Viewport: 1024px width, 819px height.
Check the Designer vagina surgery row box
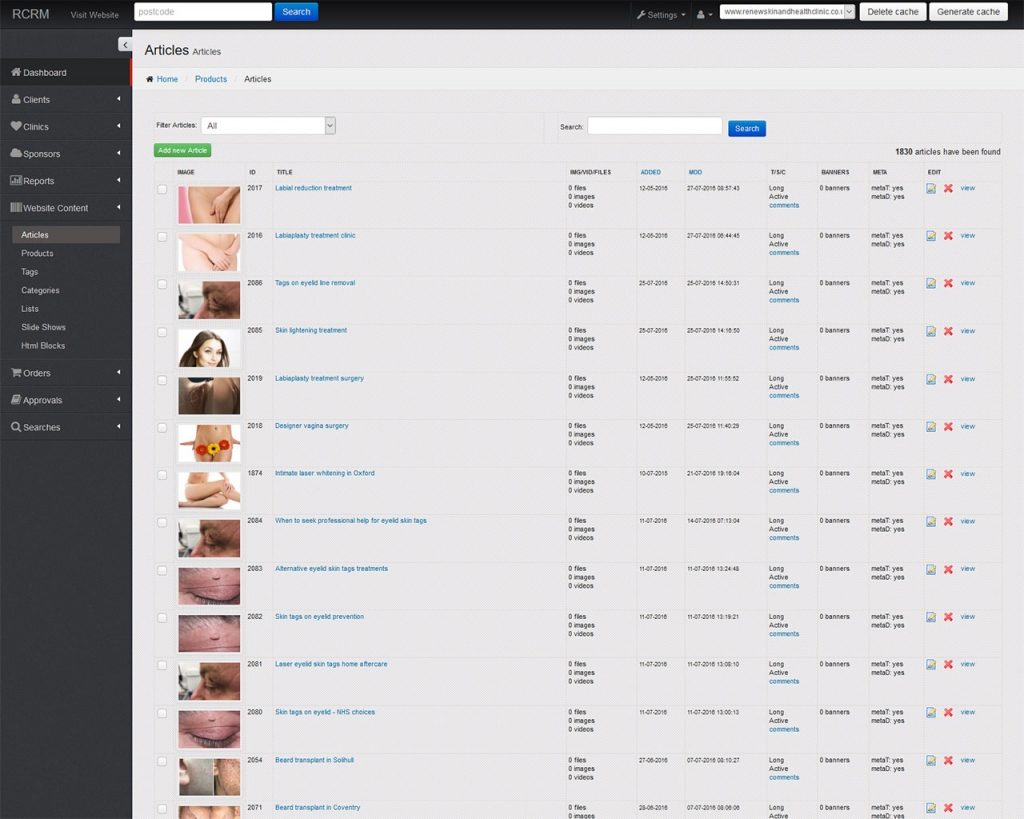pyautogui.click(x=162, y=428)
